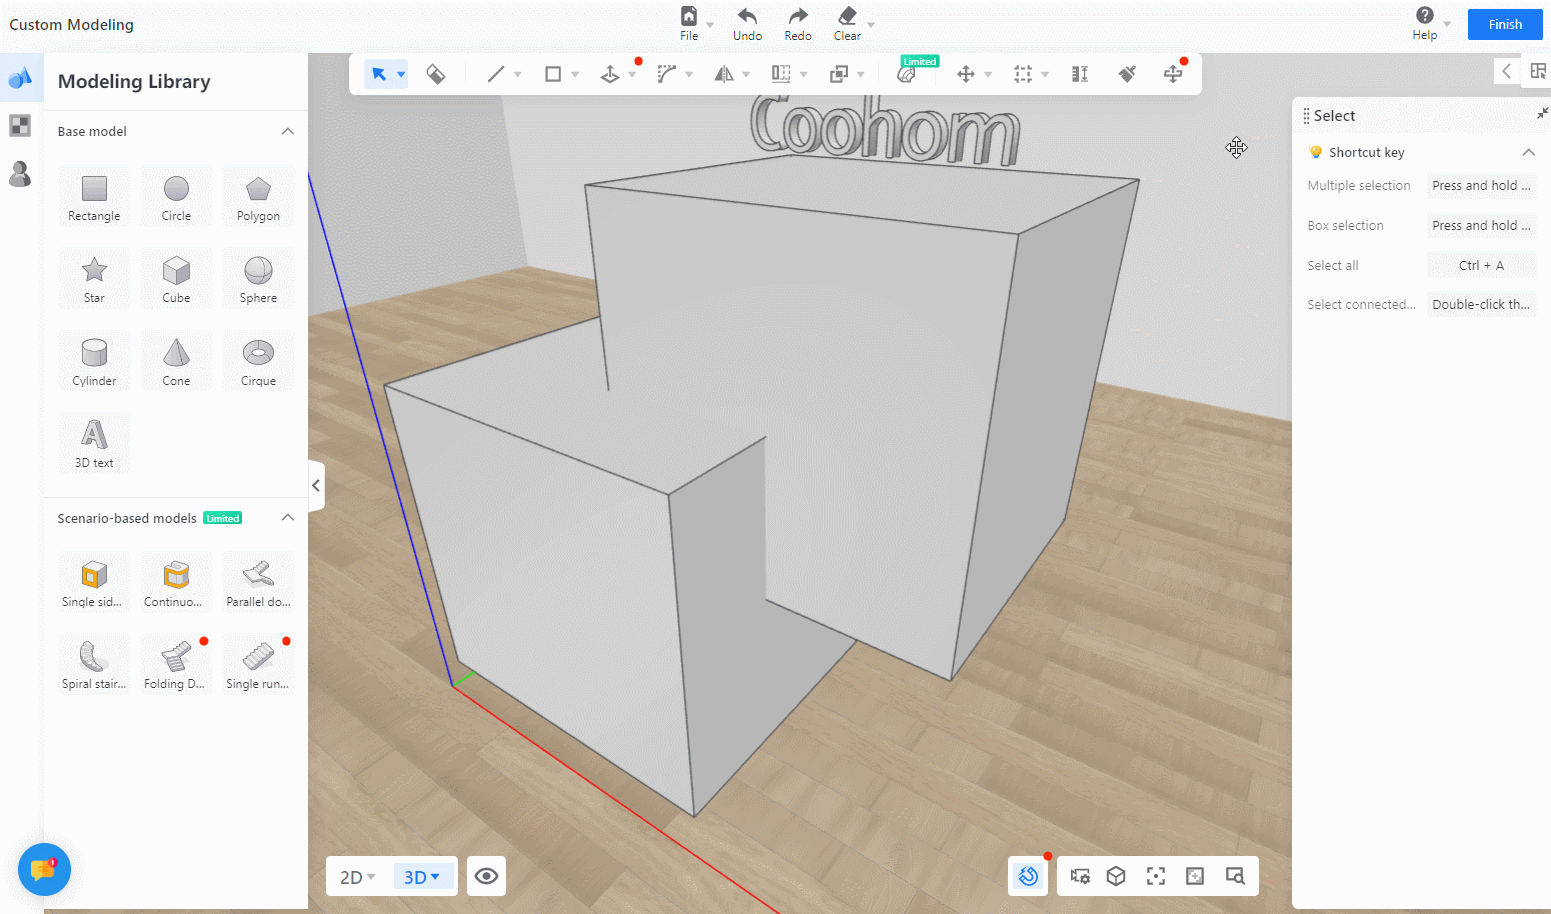Select the Cylinder base model

(94, 361)
